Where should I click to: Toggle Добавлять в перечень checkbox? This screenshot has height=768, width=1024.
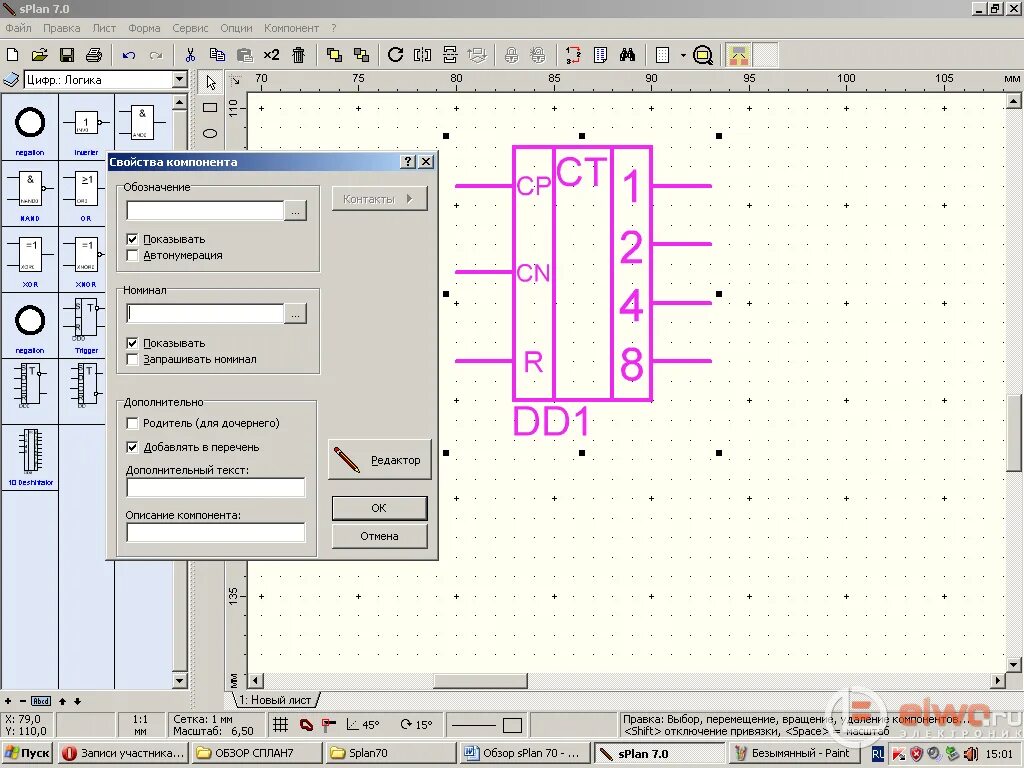coord(133,447)
